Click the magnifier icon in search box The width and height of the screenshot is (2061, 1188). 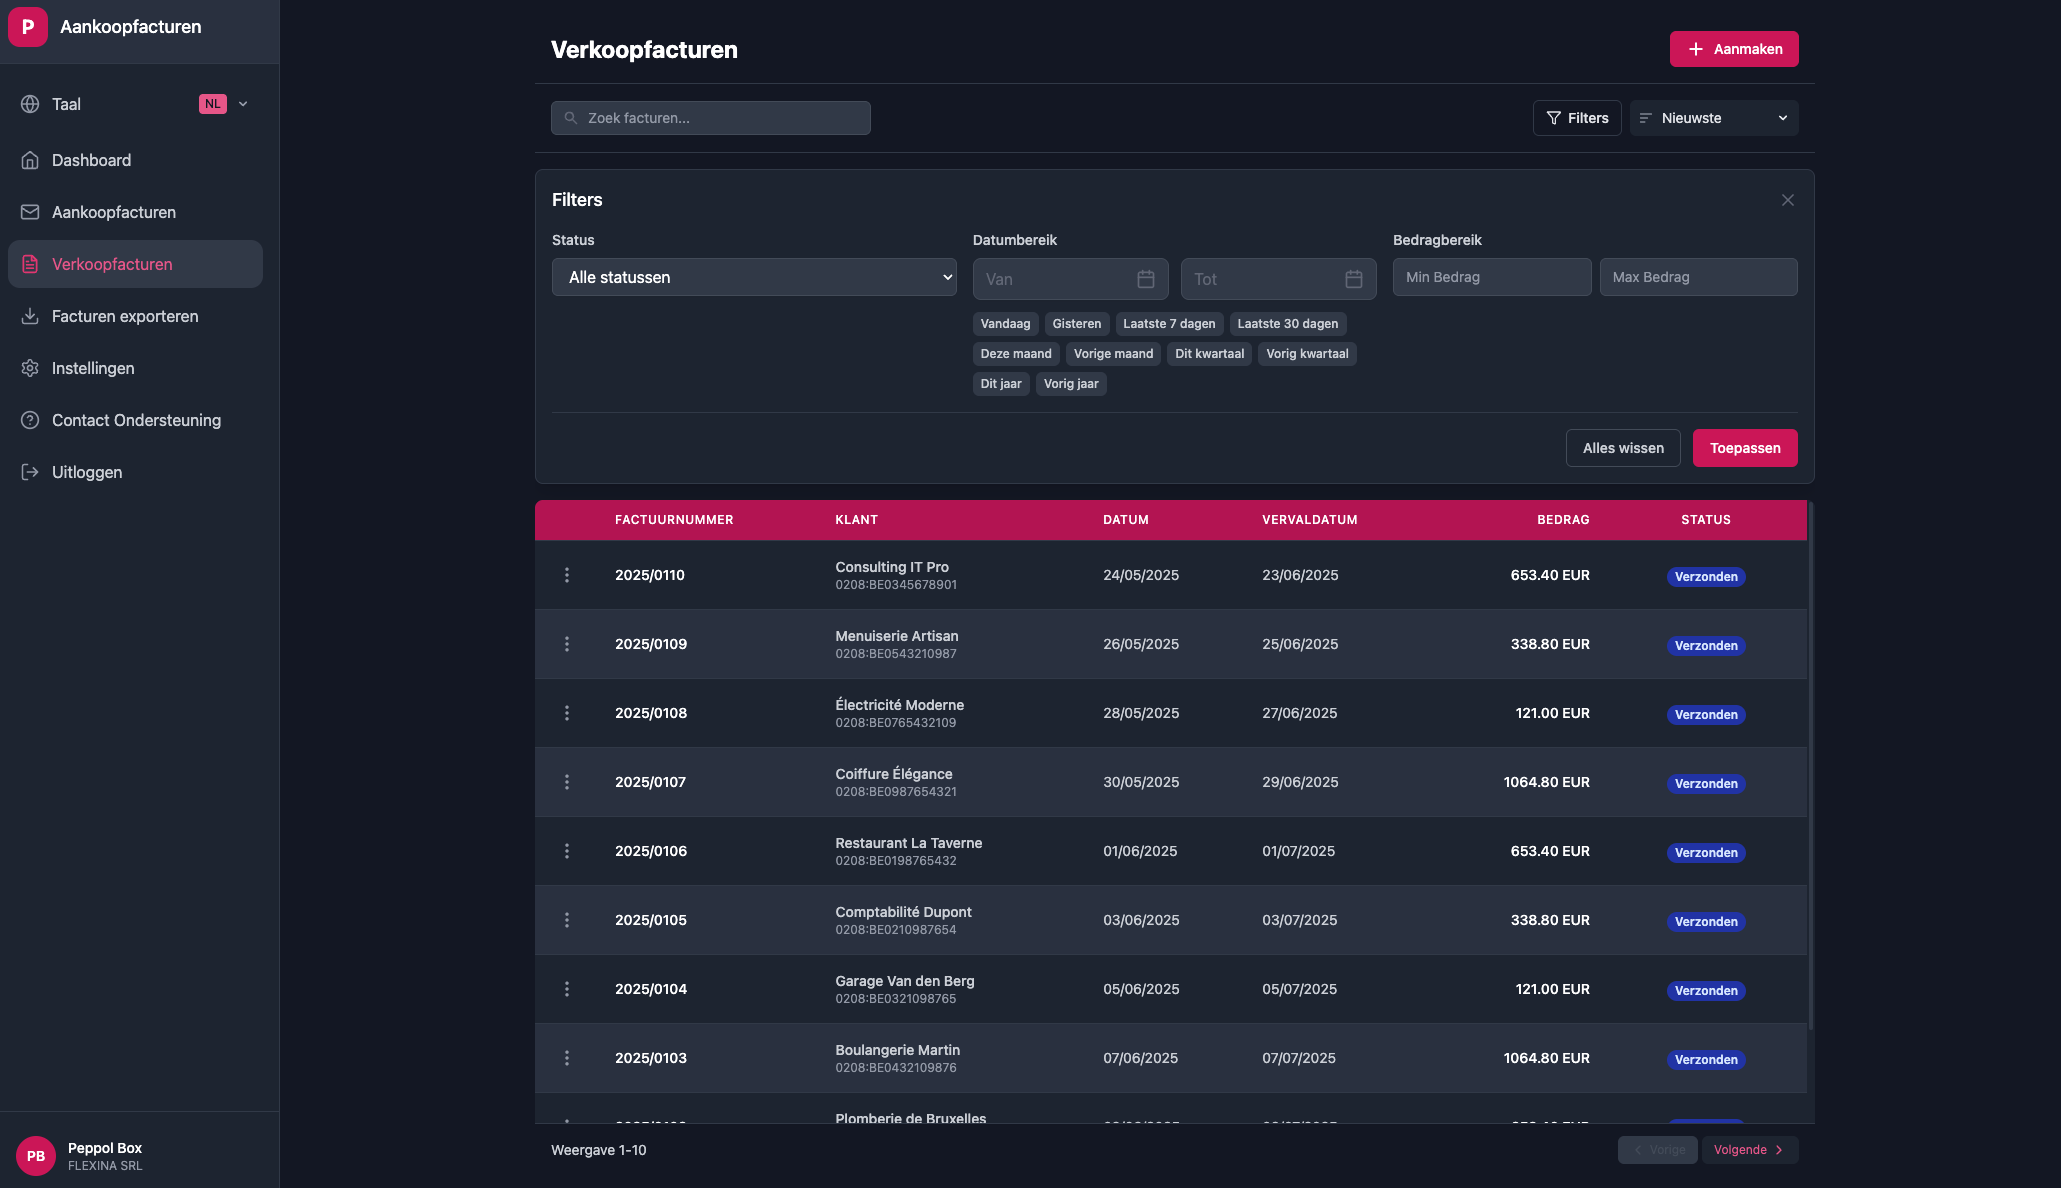pos(571,118)
